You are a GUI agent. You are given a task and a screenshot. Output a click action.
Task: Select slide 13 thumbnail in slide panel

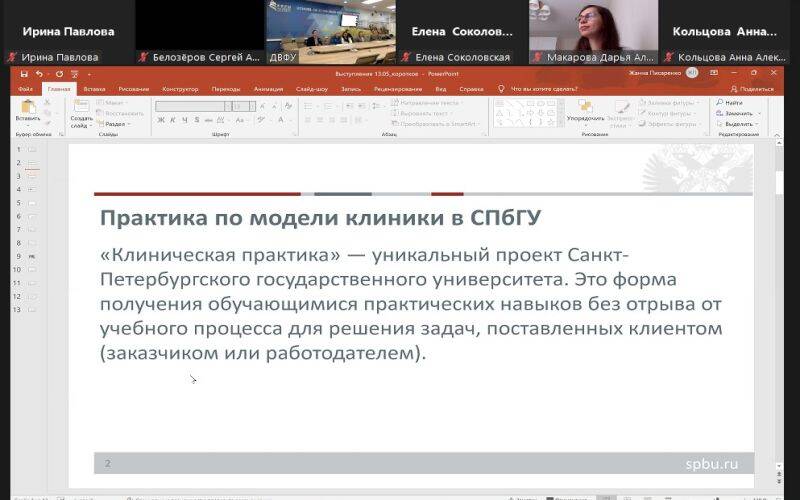tap(32, 310)
